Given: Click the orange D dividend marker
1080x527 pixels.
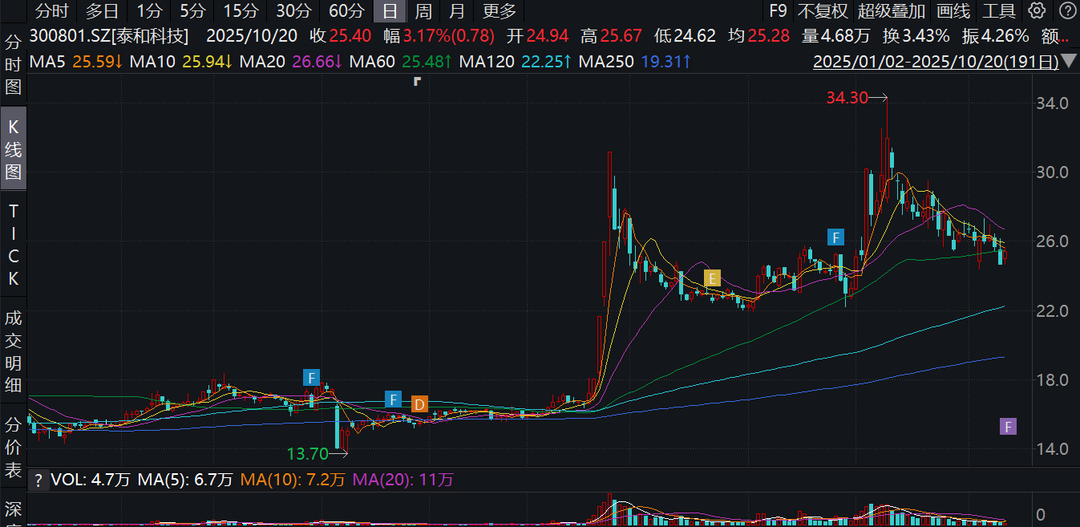Looking at the screenshot, I should click(x=420, y=404).
